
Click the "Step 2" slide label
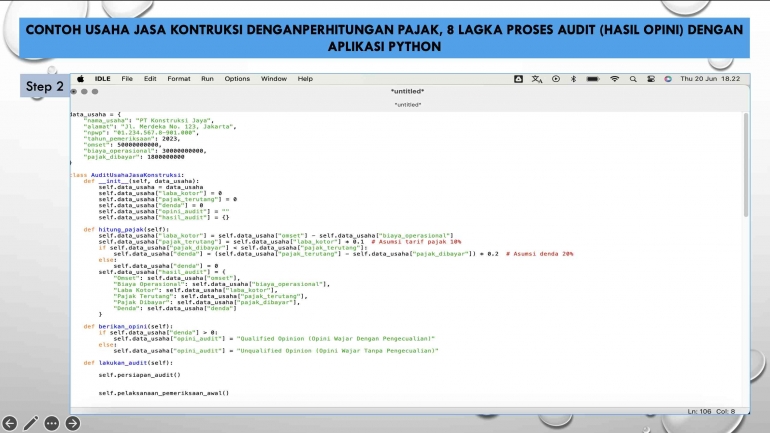click(x=45, y=86)
